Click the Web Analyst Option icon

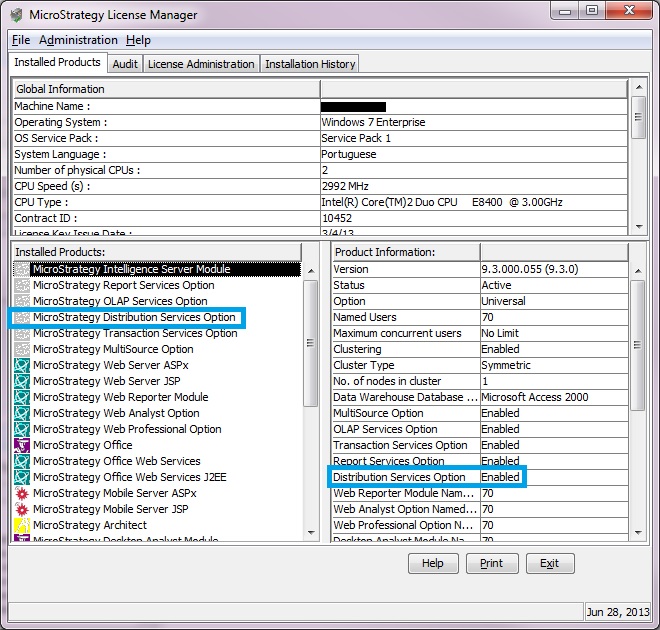pos(22,413)
